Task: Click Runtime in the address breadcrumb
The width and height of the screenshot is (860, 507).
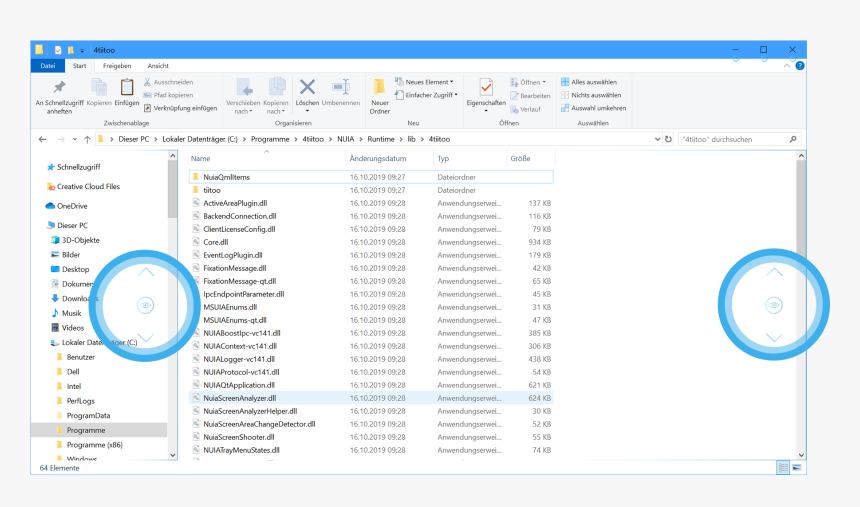Action: point(381,139)
